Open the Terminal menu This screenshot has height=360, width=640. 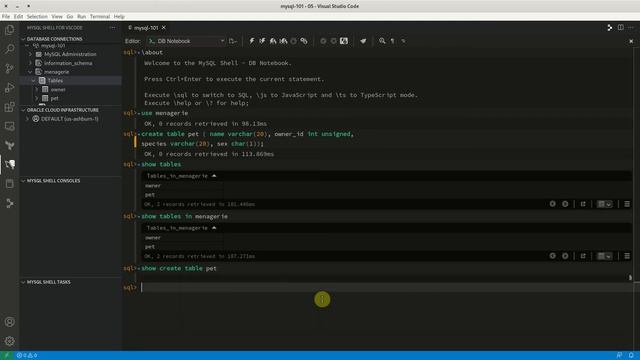tap(100, 16)
